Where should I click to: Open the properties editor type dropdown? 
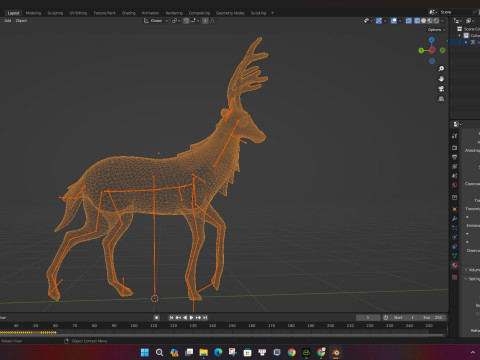pyautogui.click(x=457, y=124)
